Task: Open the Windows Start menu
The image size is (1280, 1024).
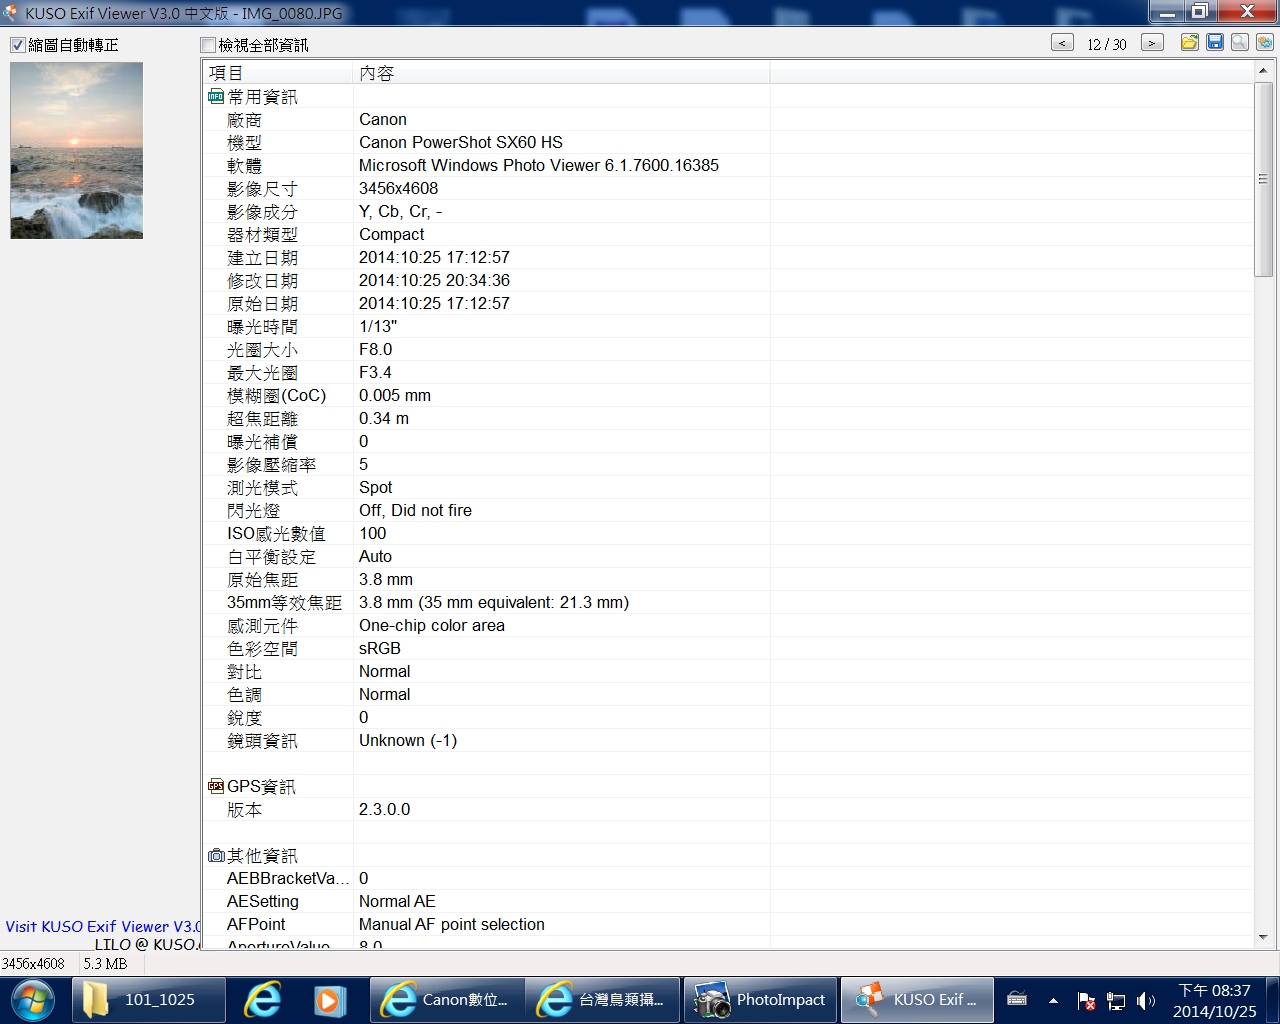Action: tap(33, 999)
